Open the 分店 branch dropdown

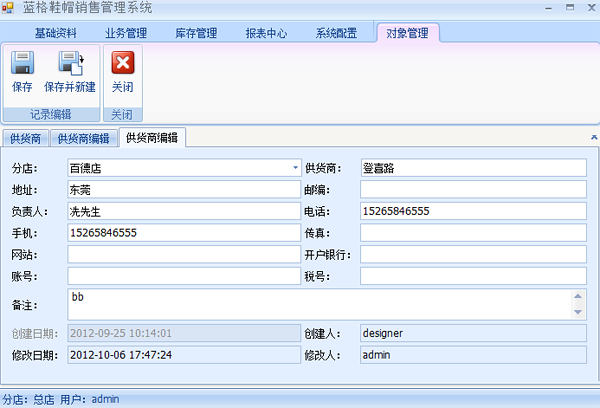point(295,168)
